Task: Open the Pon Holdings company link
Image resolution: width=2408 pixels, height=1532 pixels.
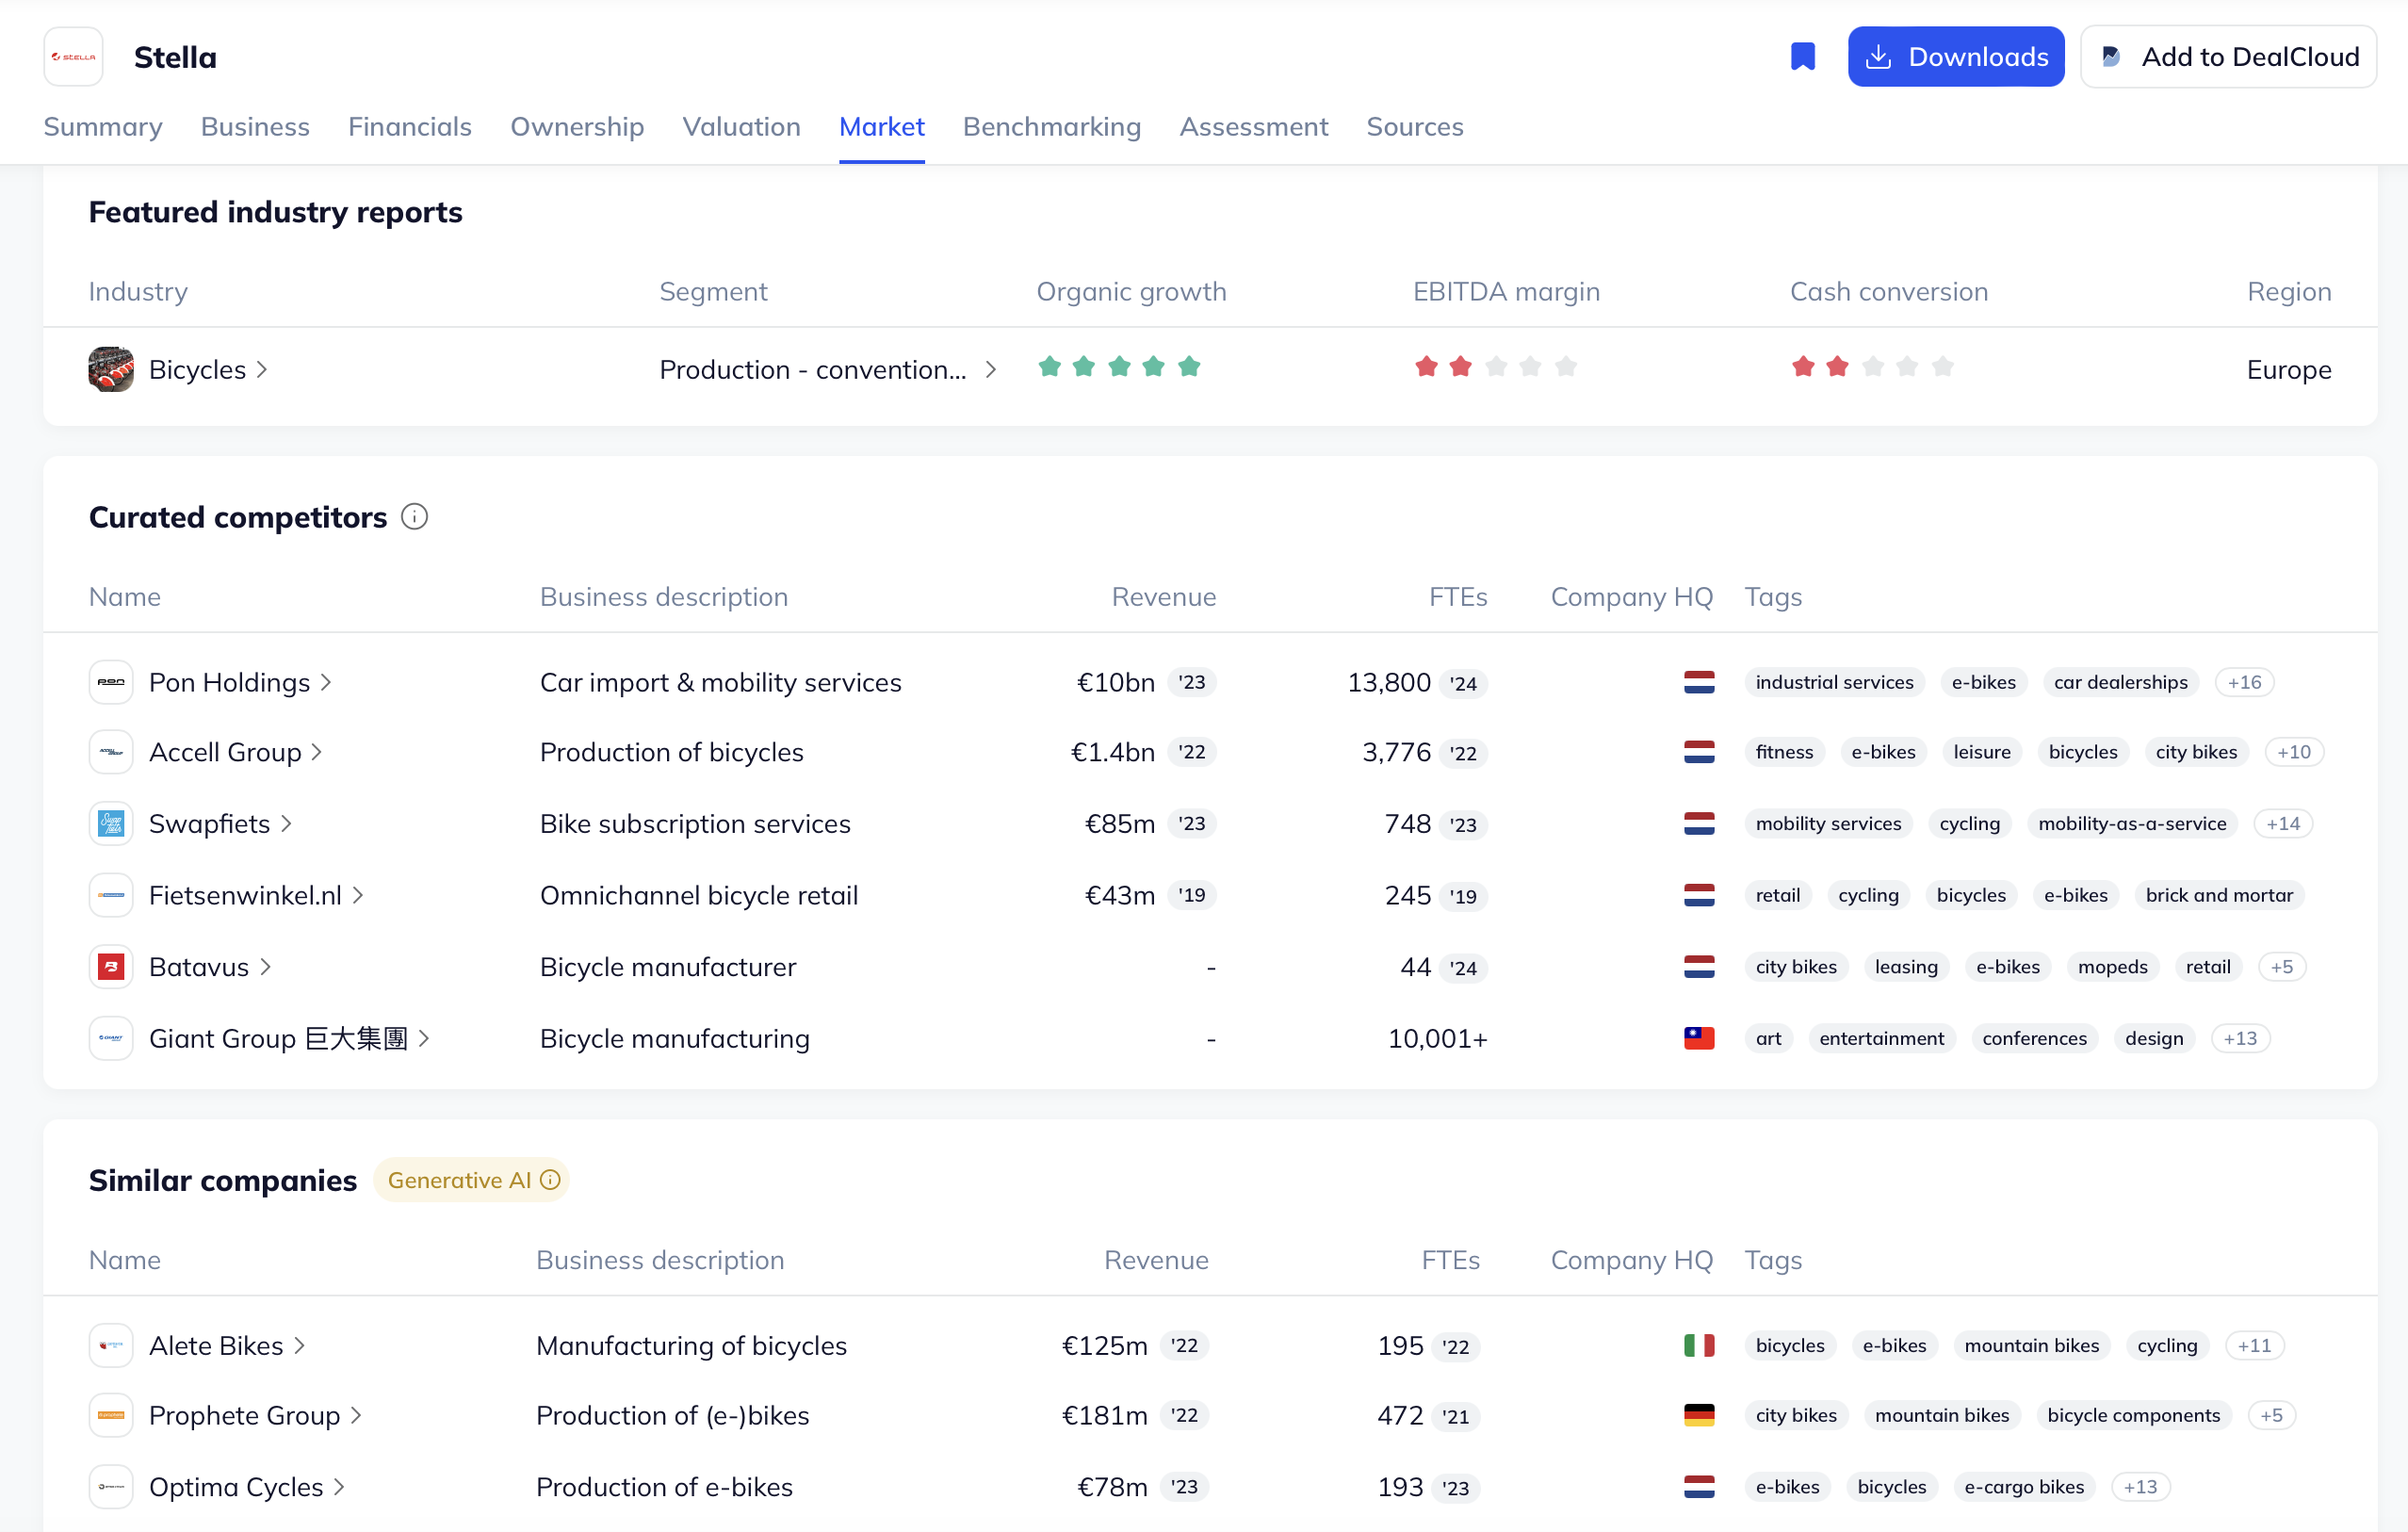Action: [240, 682]
